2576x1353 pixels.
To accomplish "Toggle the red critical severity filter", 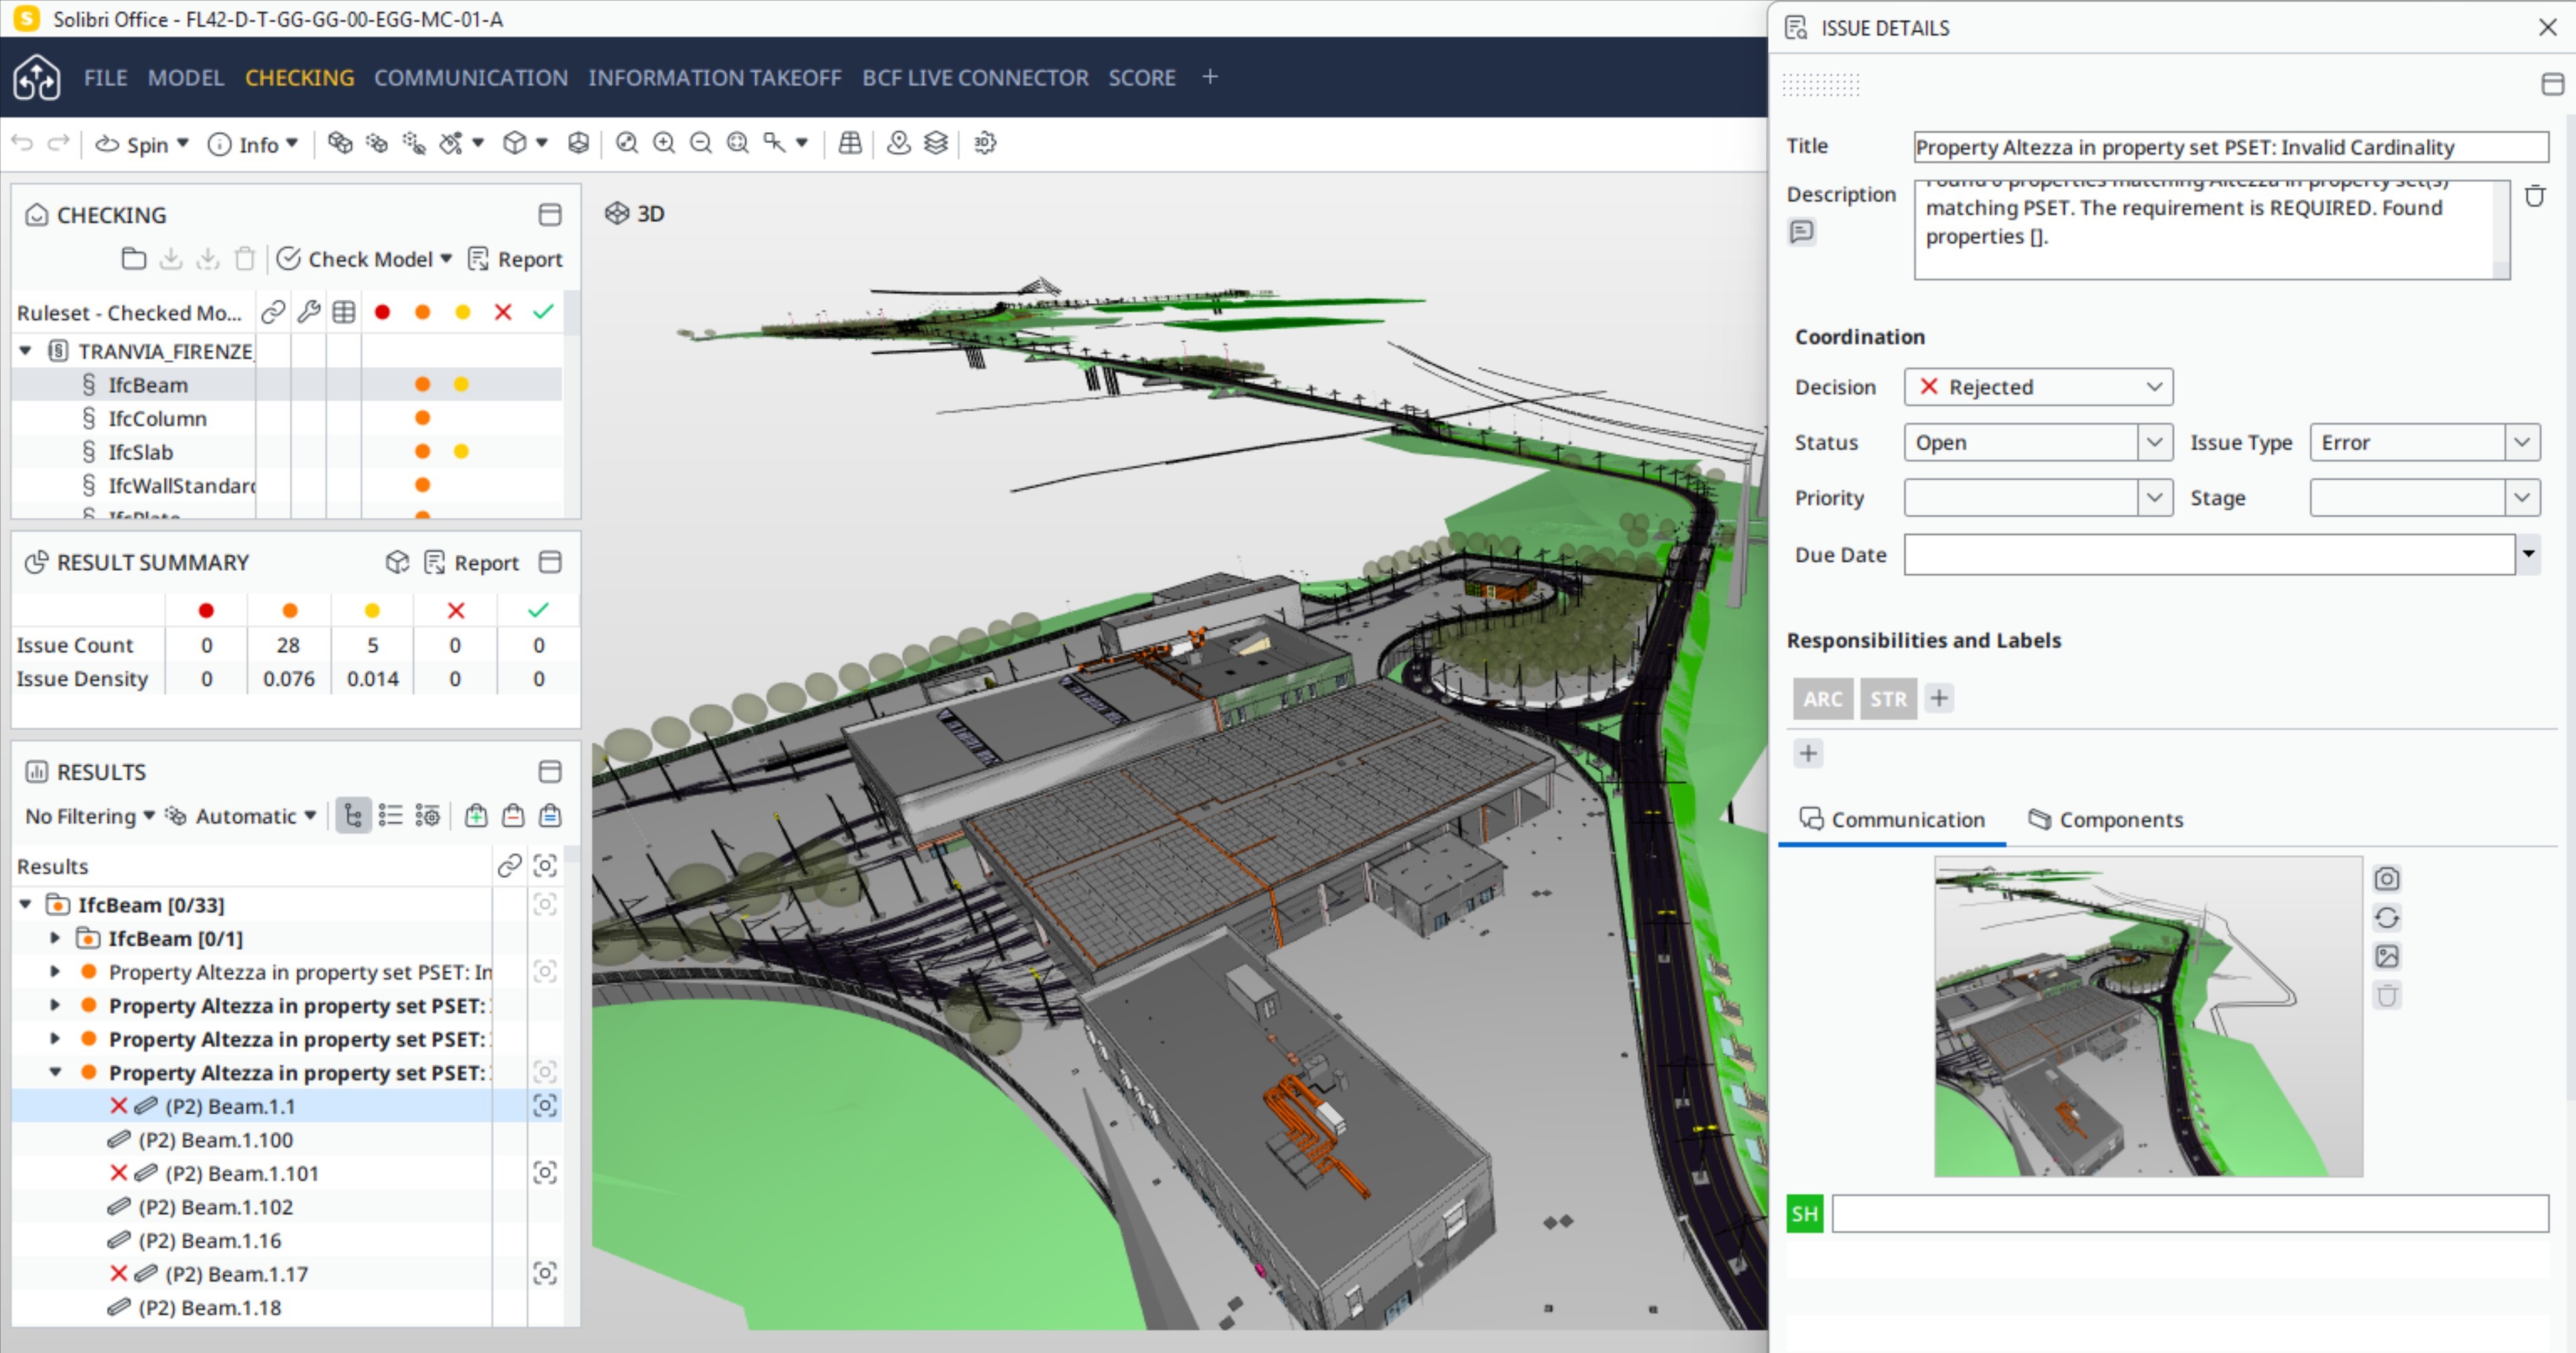I will point(382,312).
